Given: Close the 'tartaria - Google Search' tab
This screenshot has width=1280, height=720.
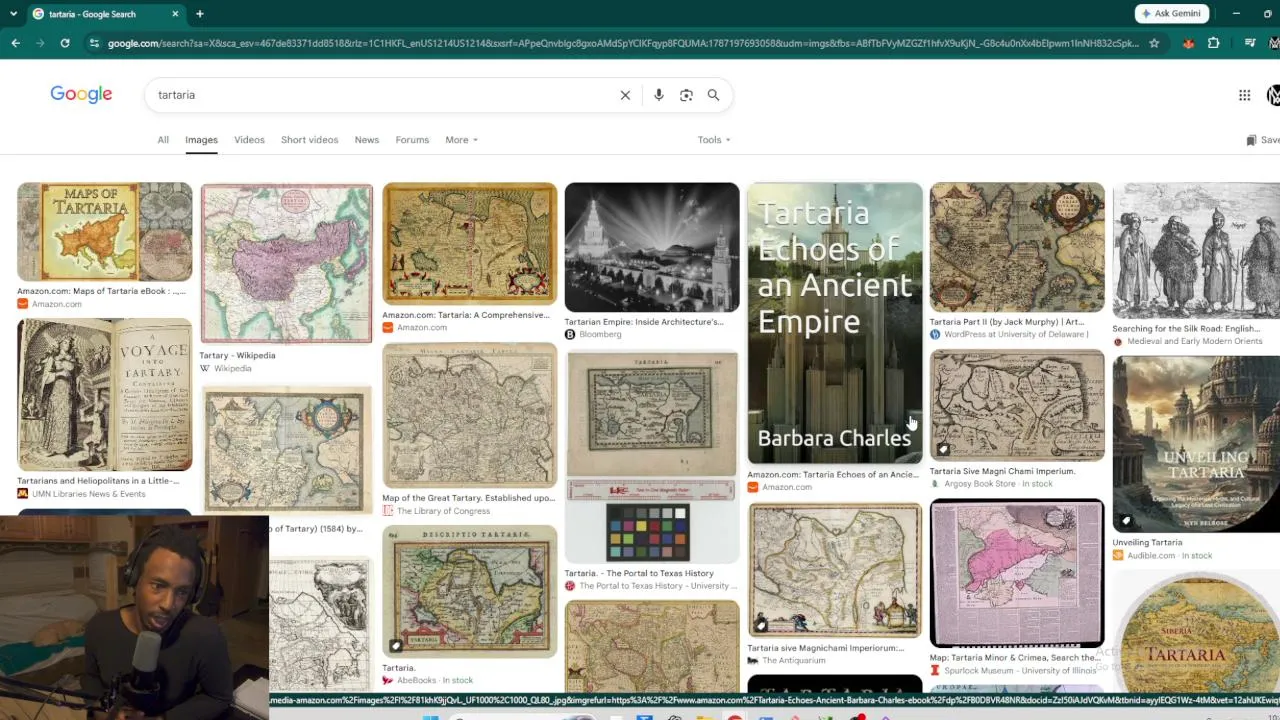Looking at the screenshot, I should (175, 14).
